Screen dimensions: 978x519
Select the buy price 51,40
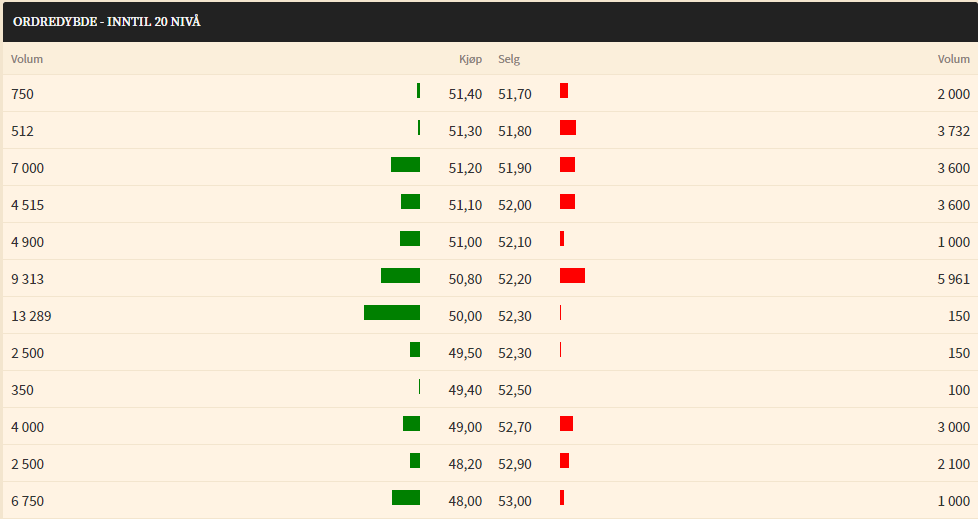465,94
